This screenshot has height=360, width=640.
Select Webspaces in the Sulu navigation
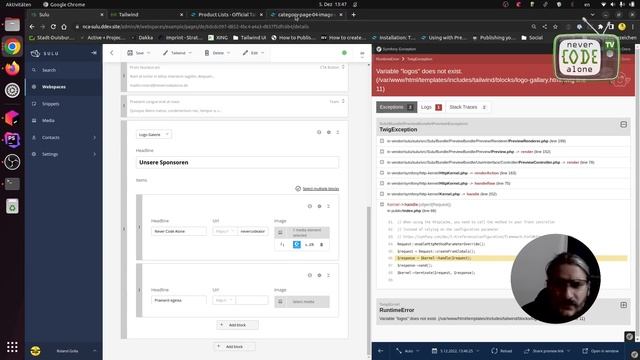tap(53, 87)
